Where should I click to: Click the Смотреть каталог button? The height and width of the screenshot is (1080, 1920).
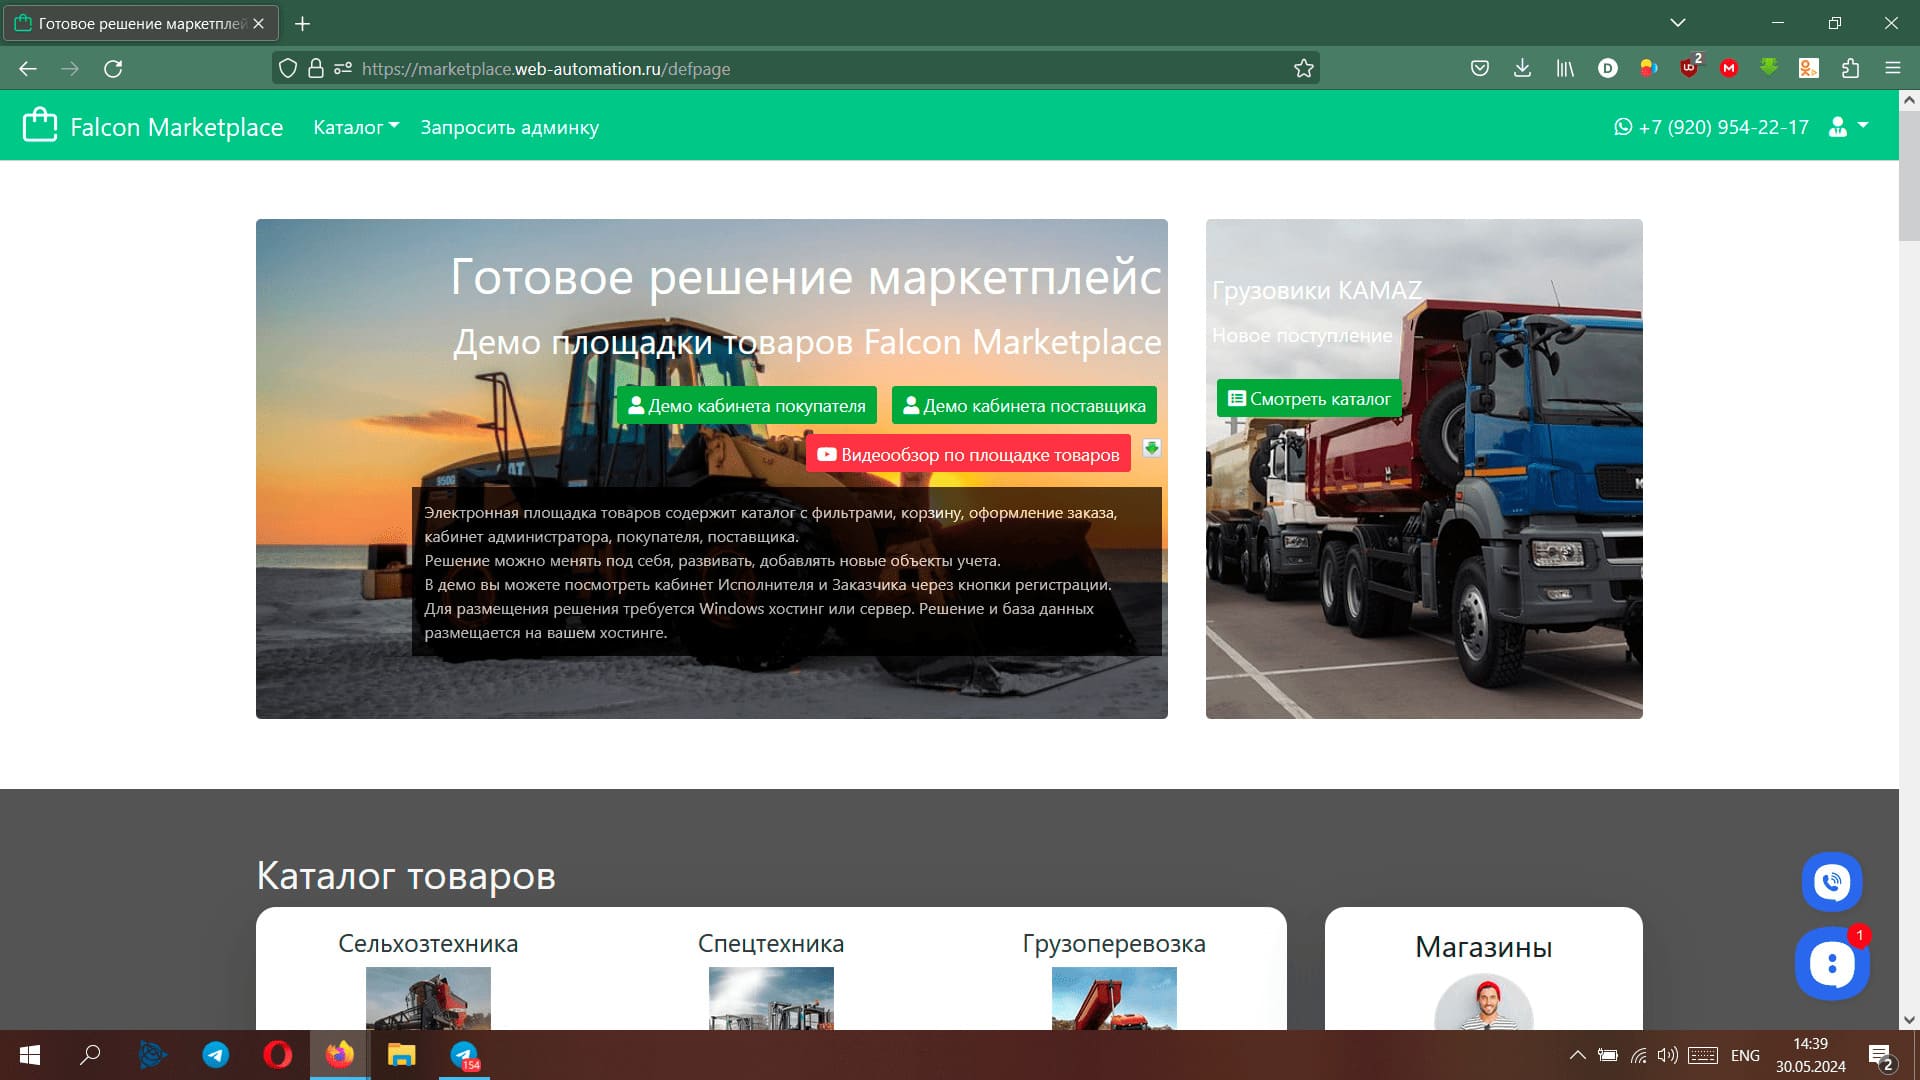point(1308,399)
